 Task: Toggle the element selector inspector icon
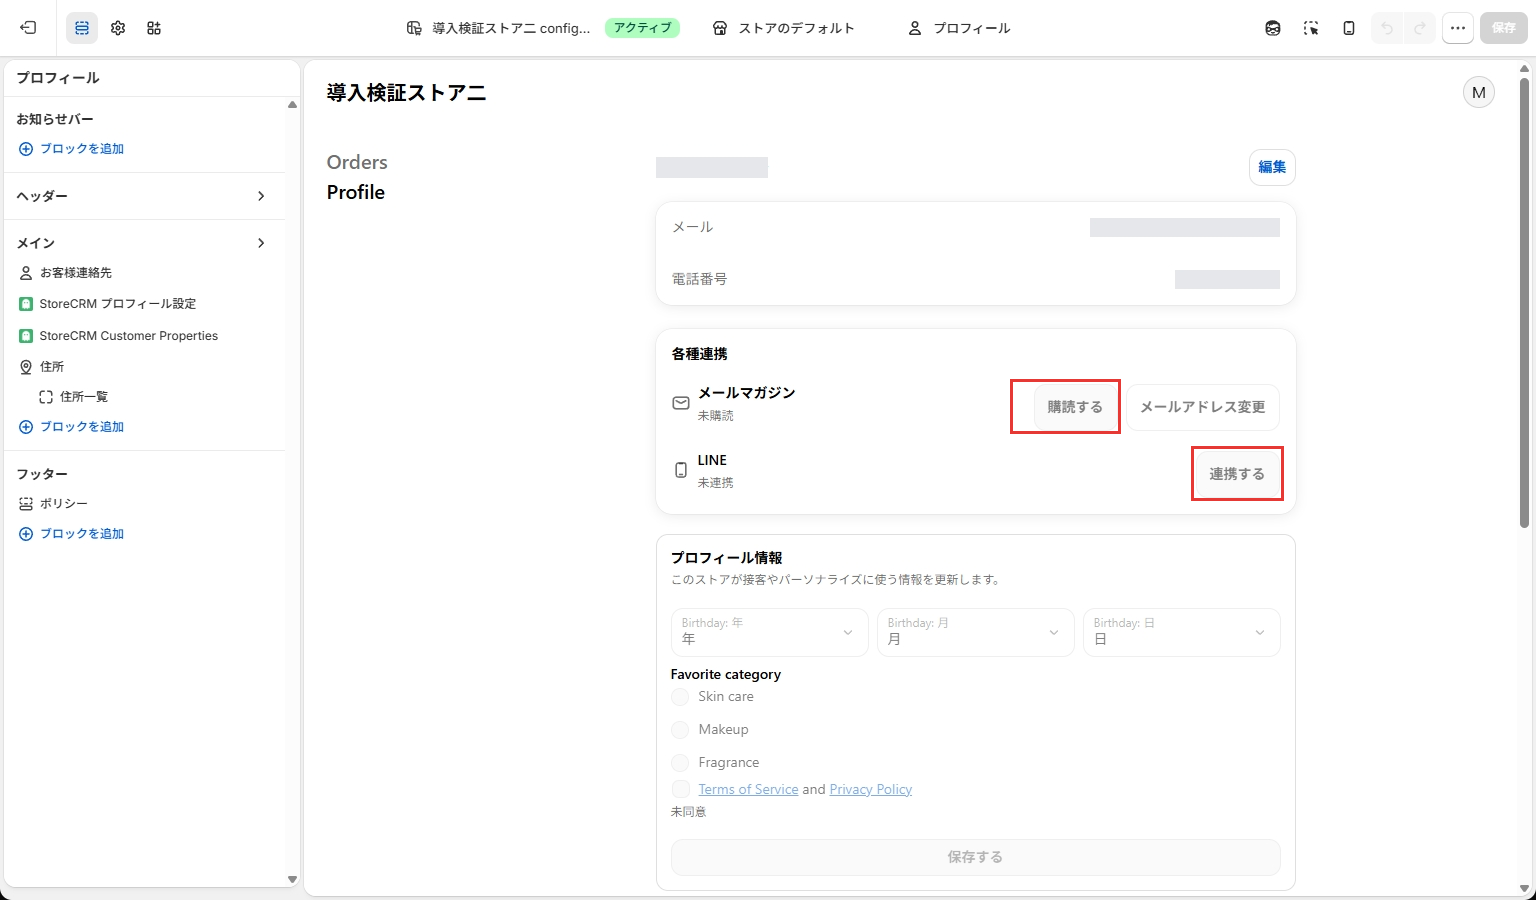click(x=1311, y=28)
